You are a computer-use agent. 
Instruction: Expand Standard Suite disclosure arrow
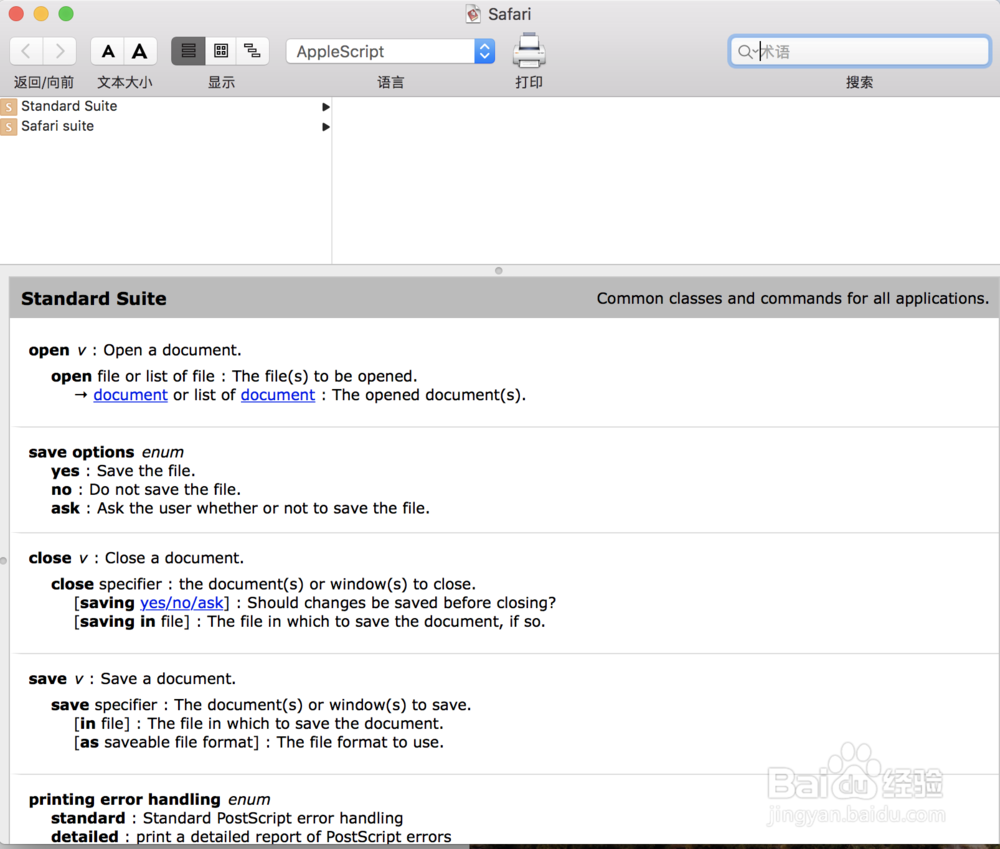click(x=325, y=107)
